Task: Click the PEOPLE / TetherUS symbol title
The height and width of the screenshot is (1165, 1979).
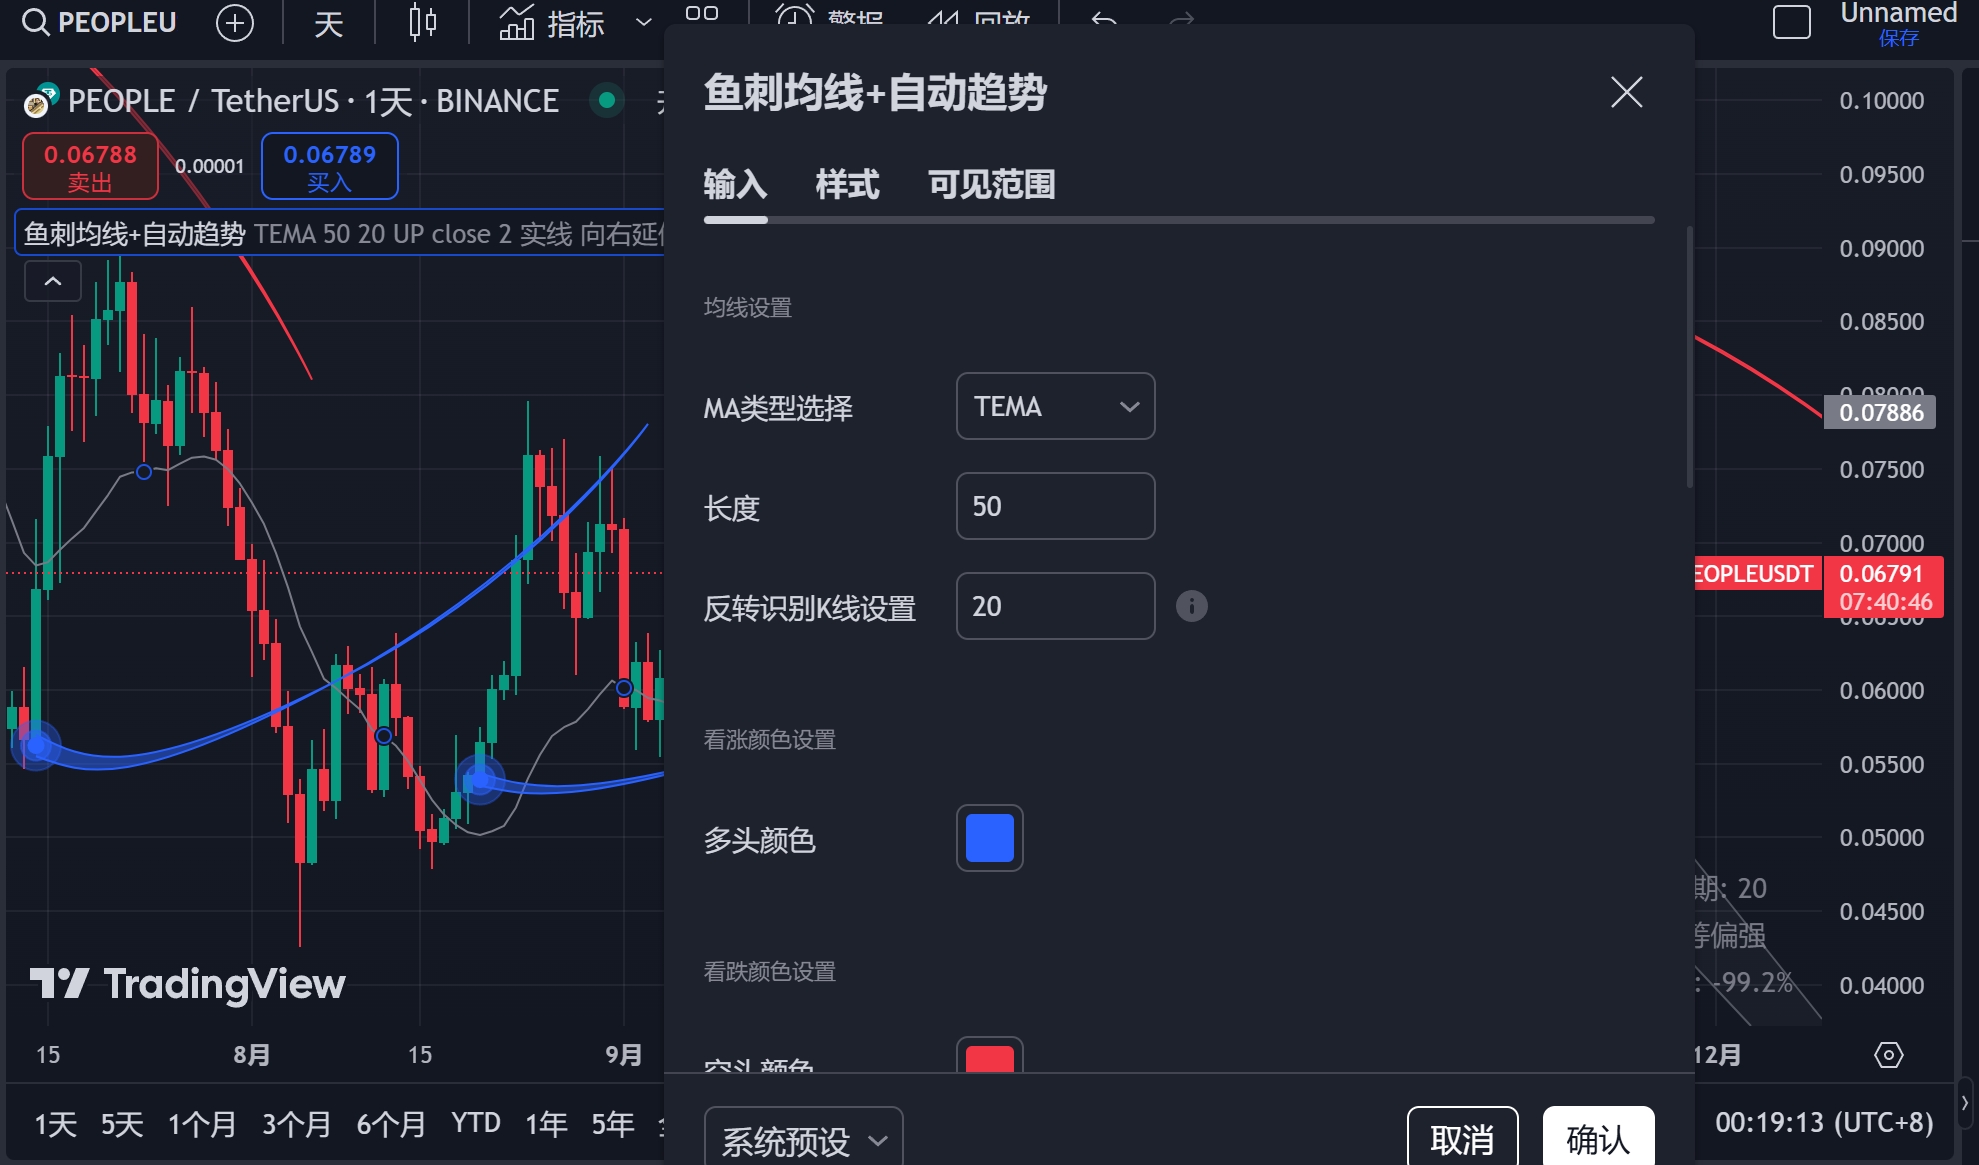Action: (x=313, y=101)
